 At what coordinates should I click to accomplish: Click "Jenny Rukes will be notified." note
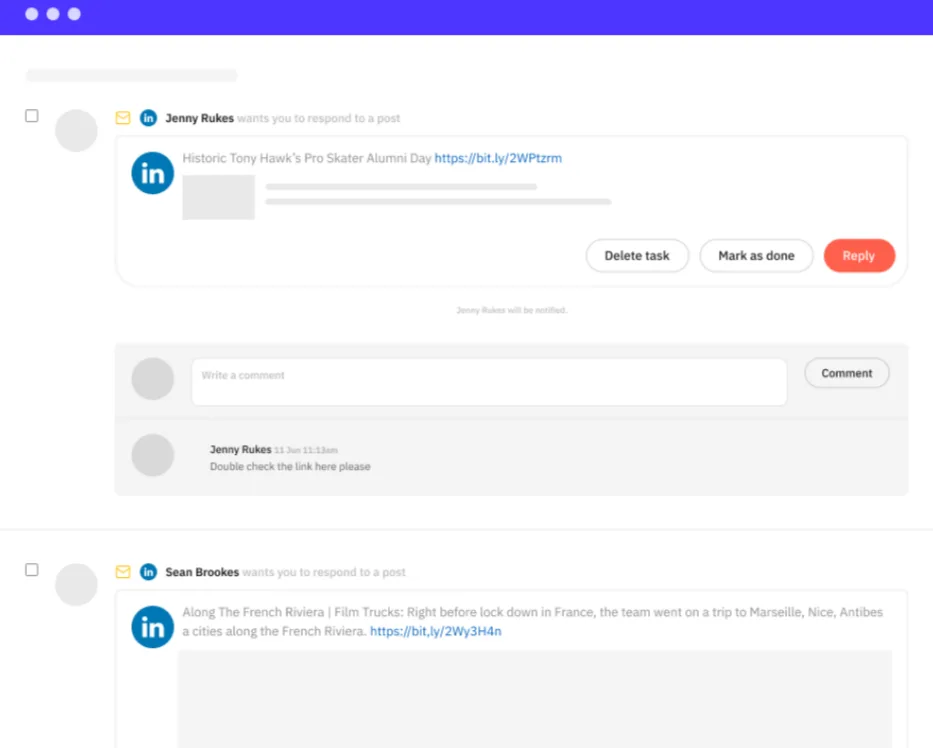512,310
